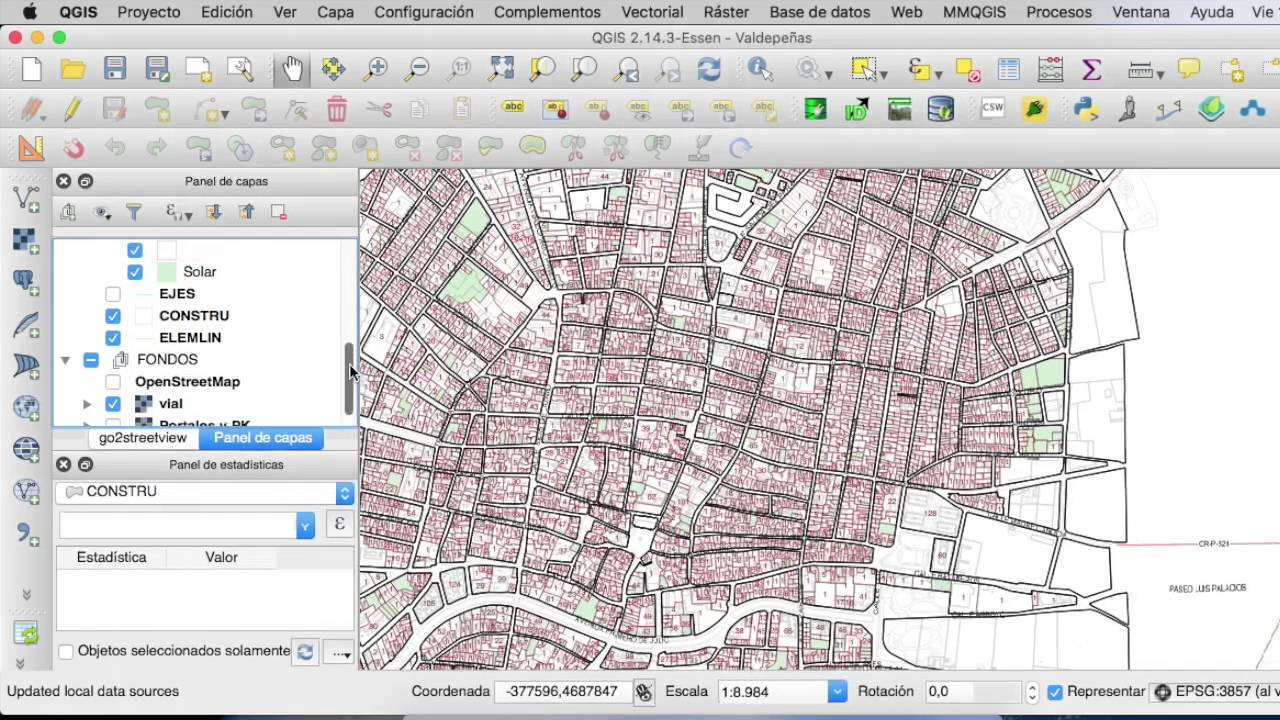Click the Rotación value field

coord(972,692)
